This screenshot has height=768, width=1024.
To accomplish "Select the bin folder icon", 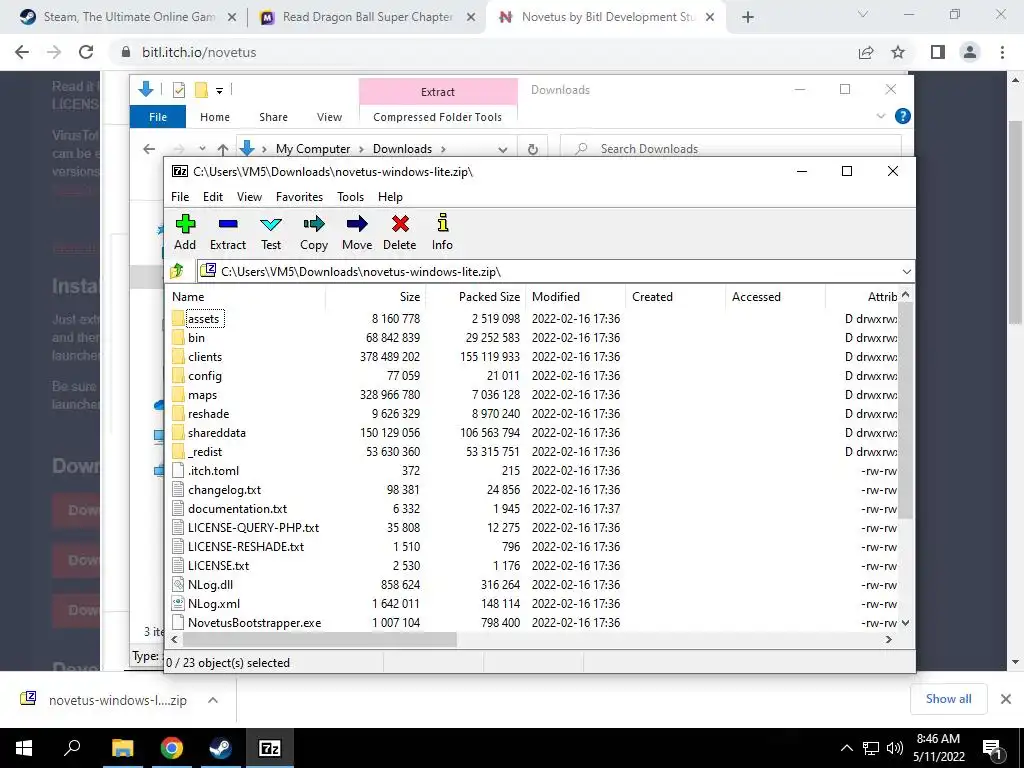I will tap(178, 338).
